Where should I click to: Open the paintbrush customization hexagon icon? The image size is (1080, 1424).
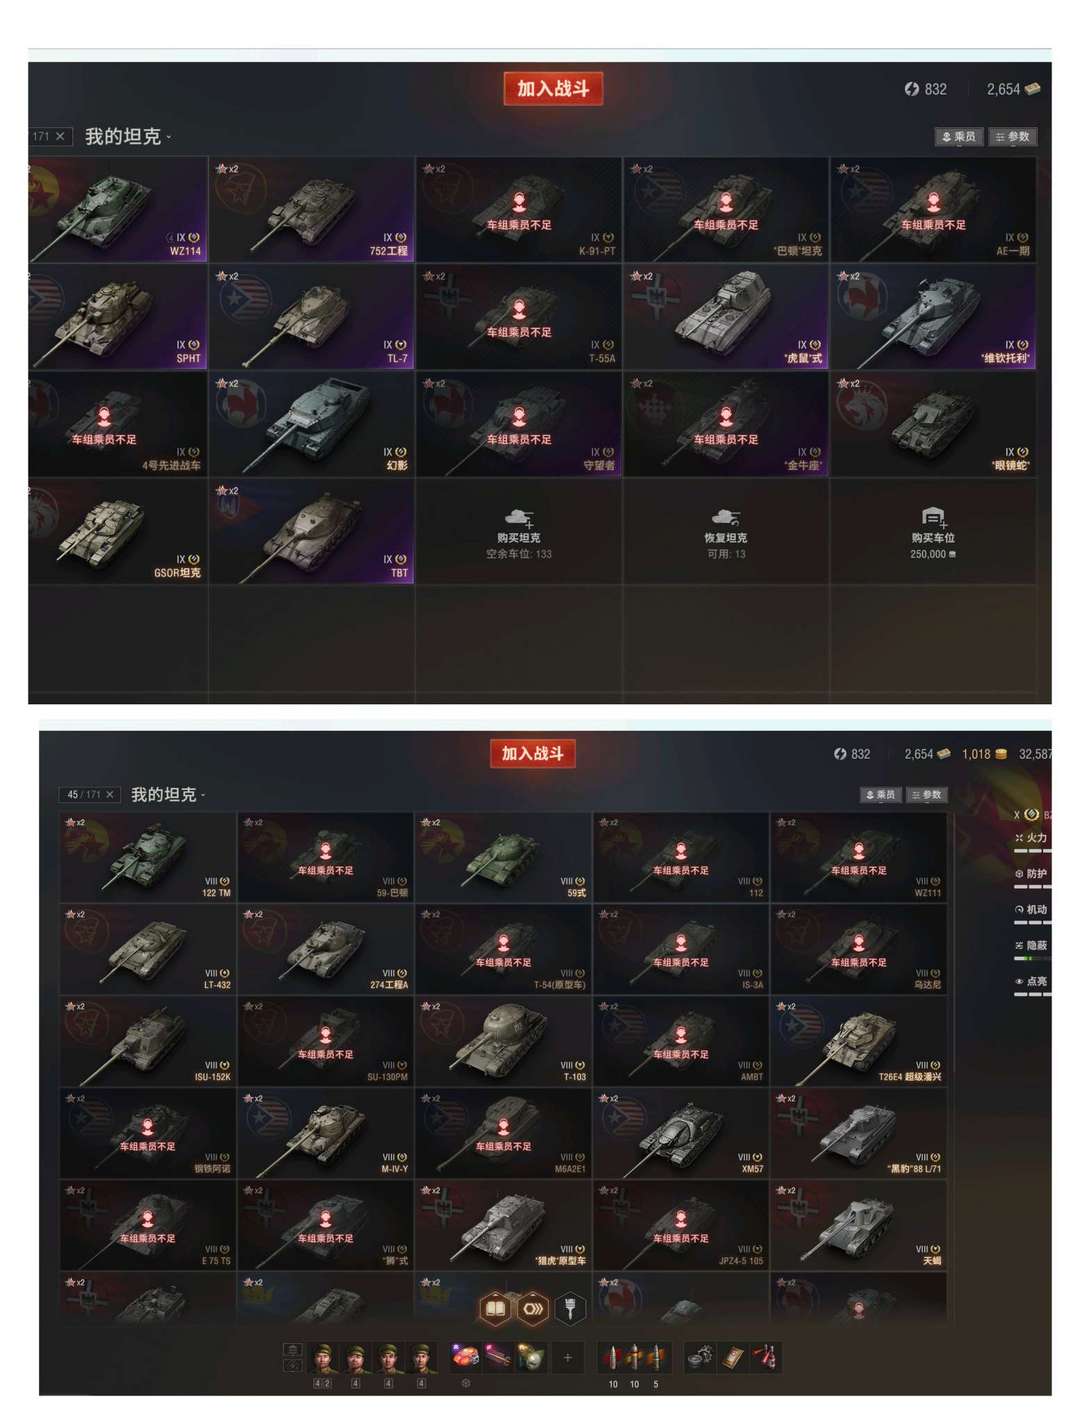point(570,1308)
